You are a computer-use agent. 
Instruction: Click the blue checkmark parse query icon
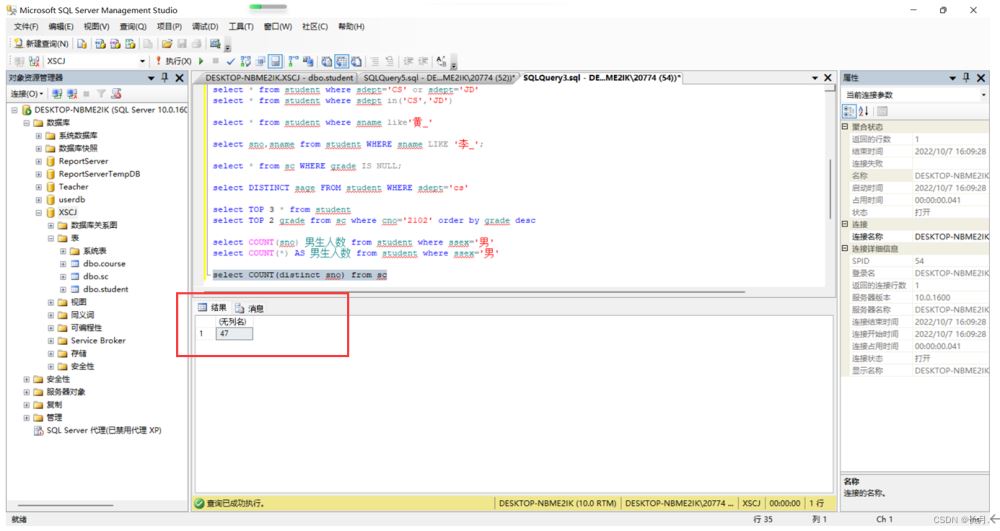[x=231, y=61]
